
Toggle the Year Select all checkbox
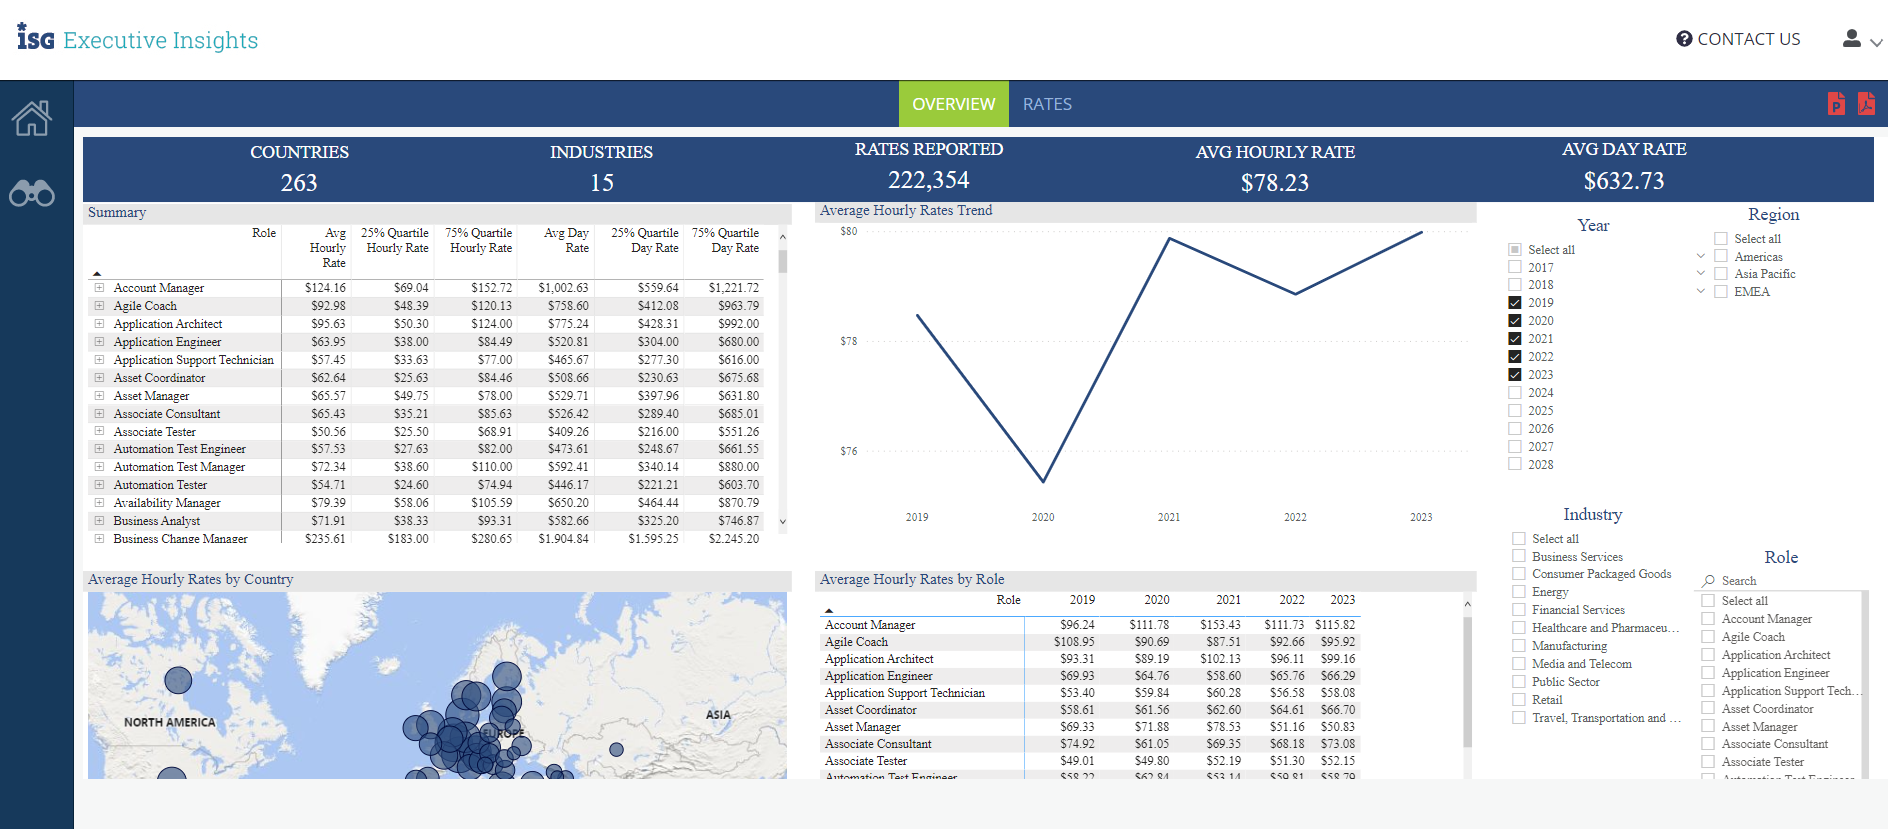click(1515, 250)
